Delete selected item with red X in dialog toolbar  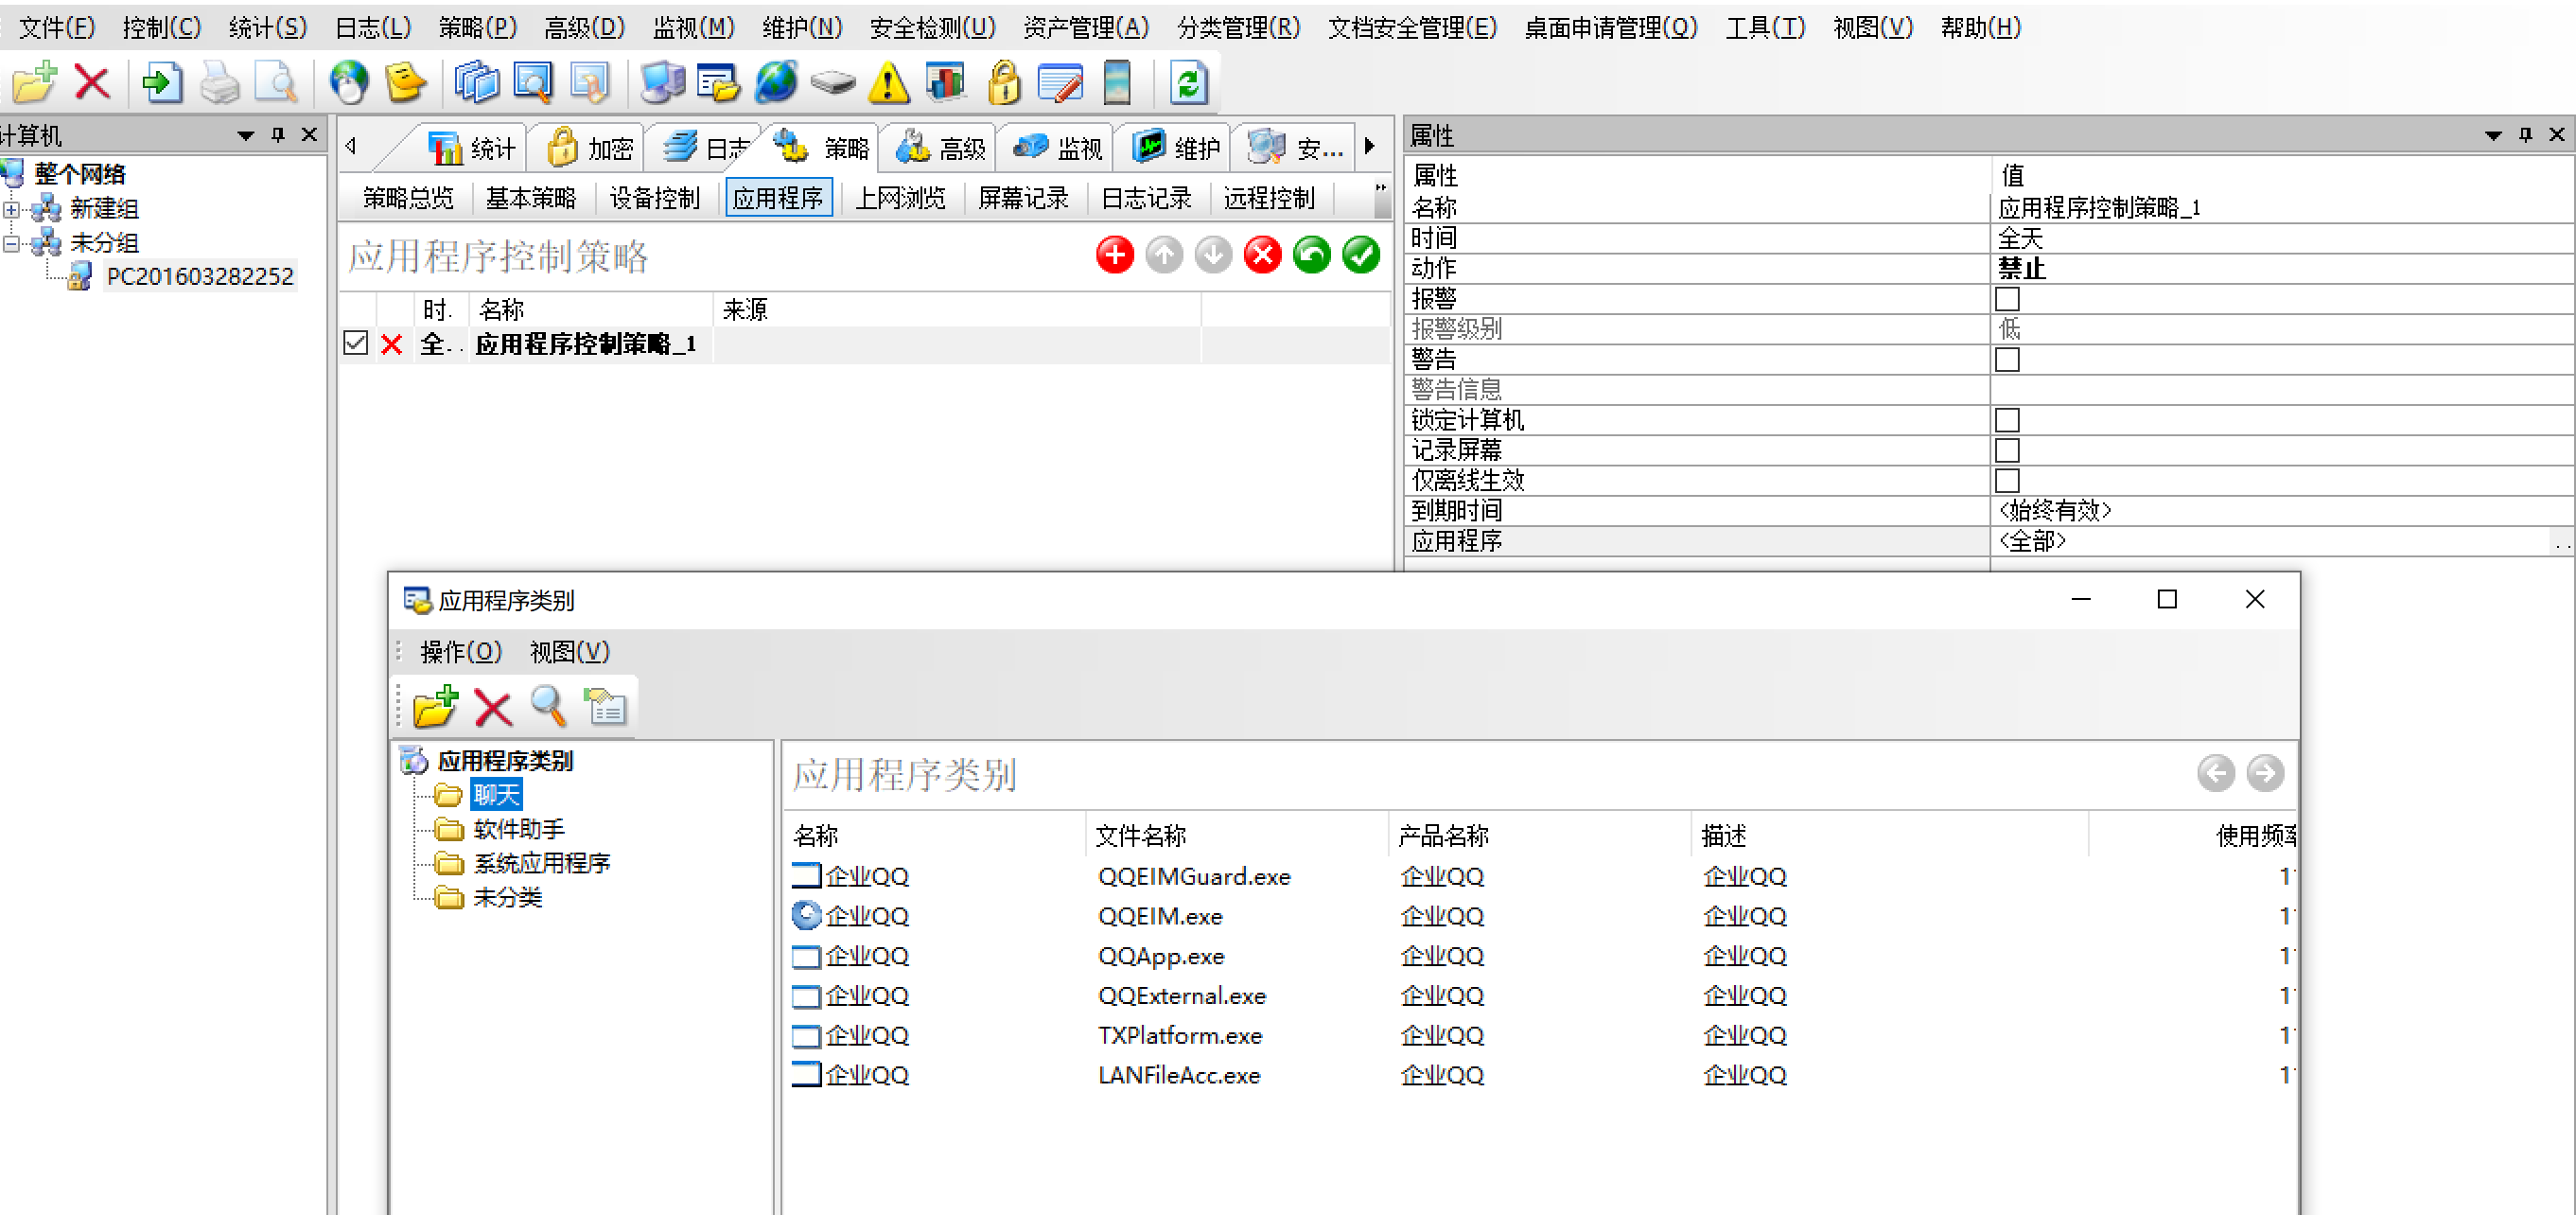click(x=492, y=706)
